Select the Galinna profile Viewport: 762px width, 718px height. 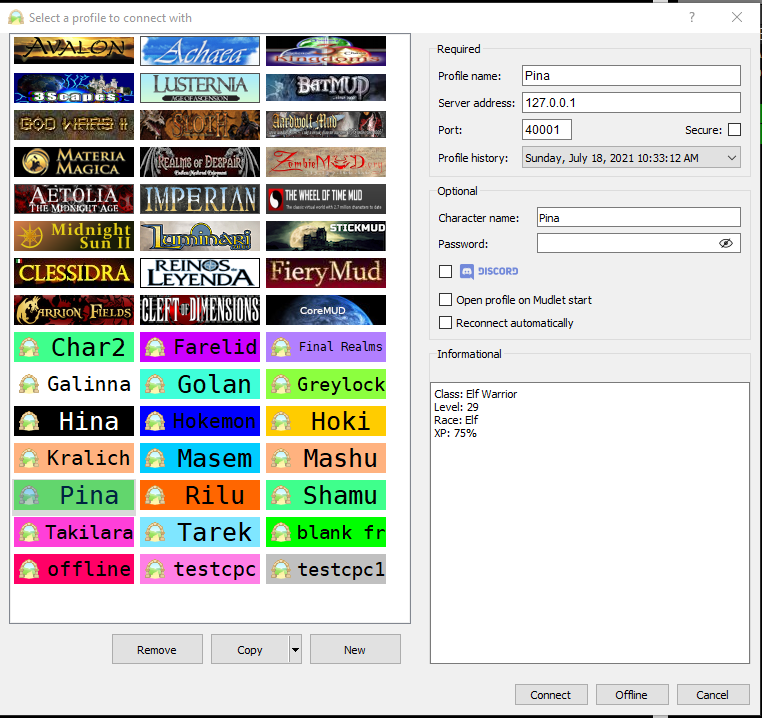click(74, 384)
